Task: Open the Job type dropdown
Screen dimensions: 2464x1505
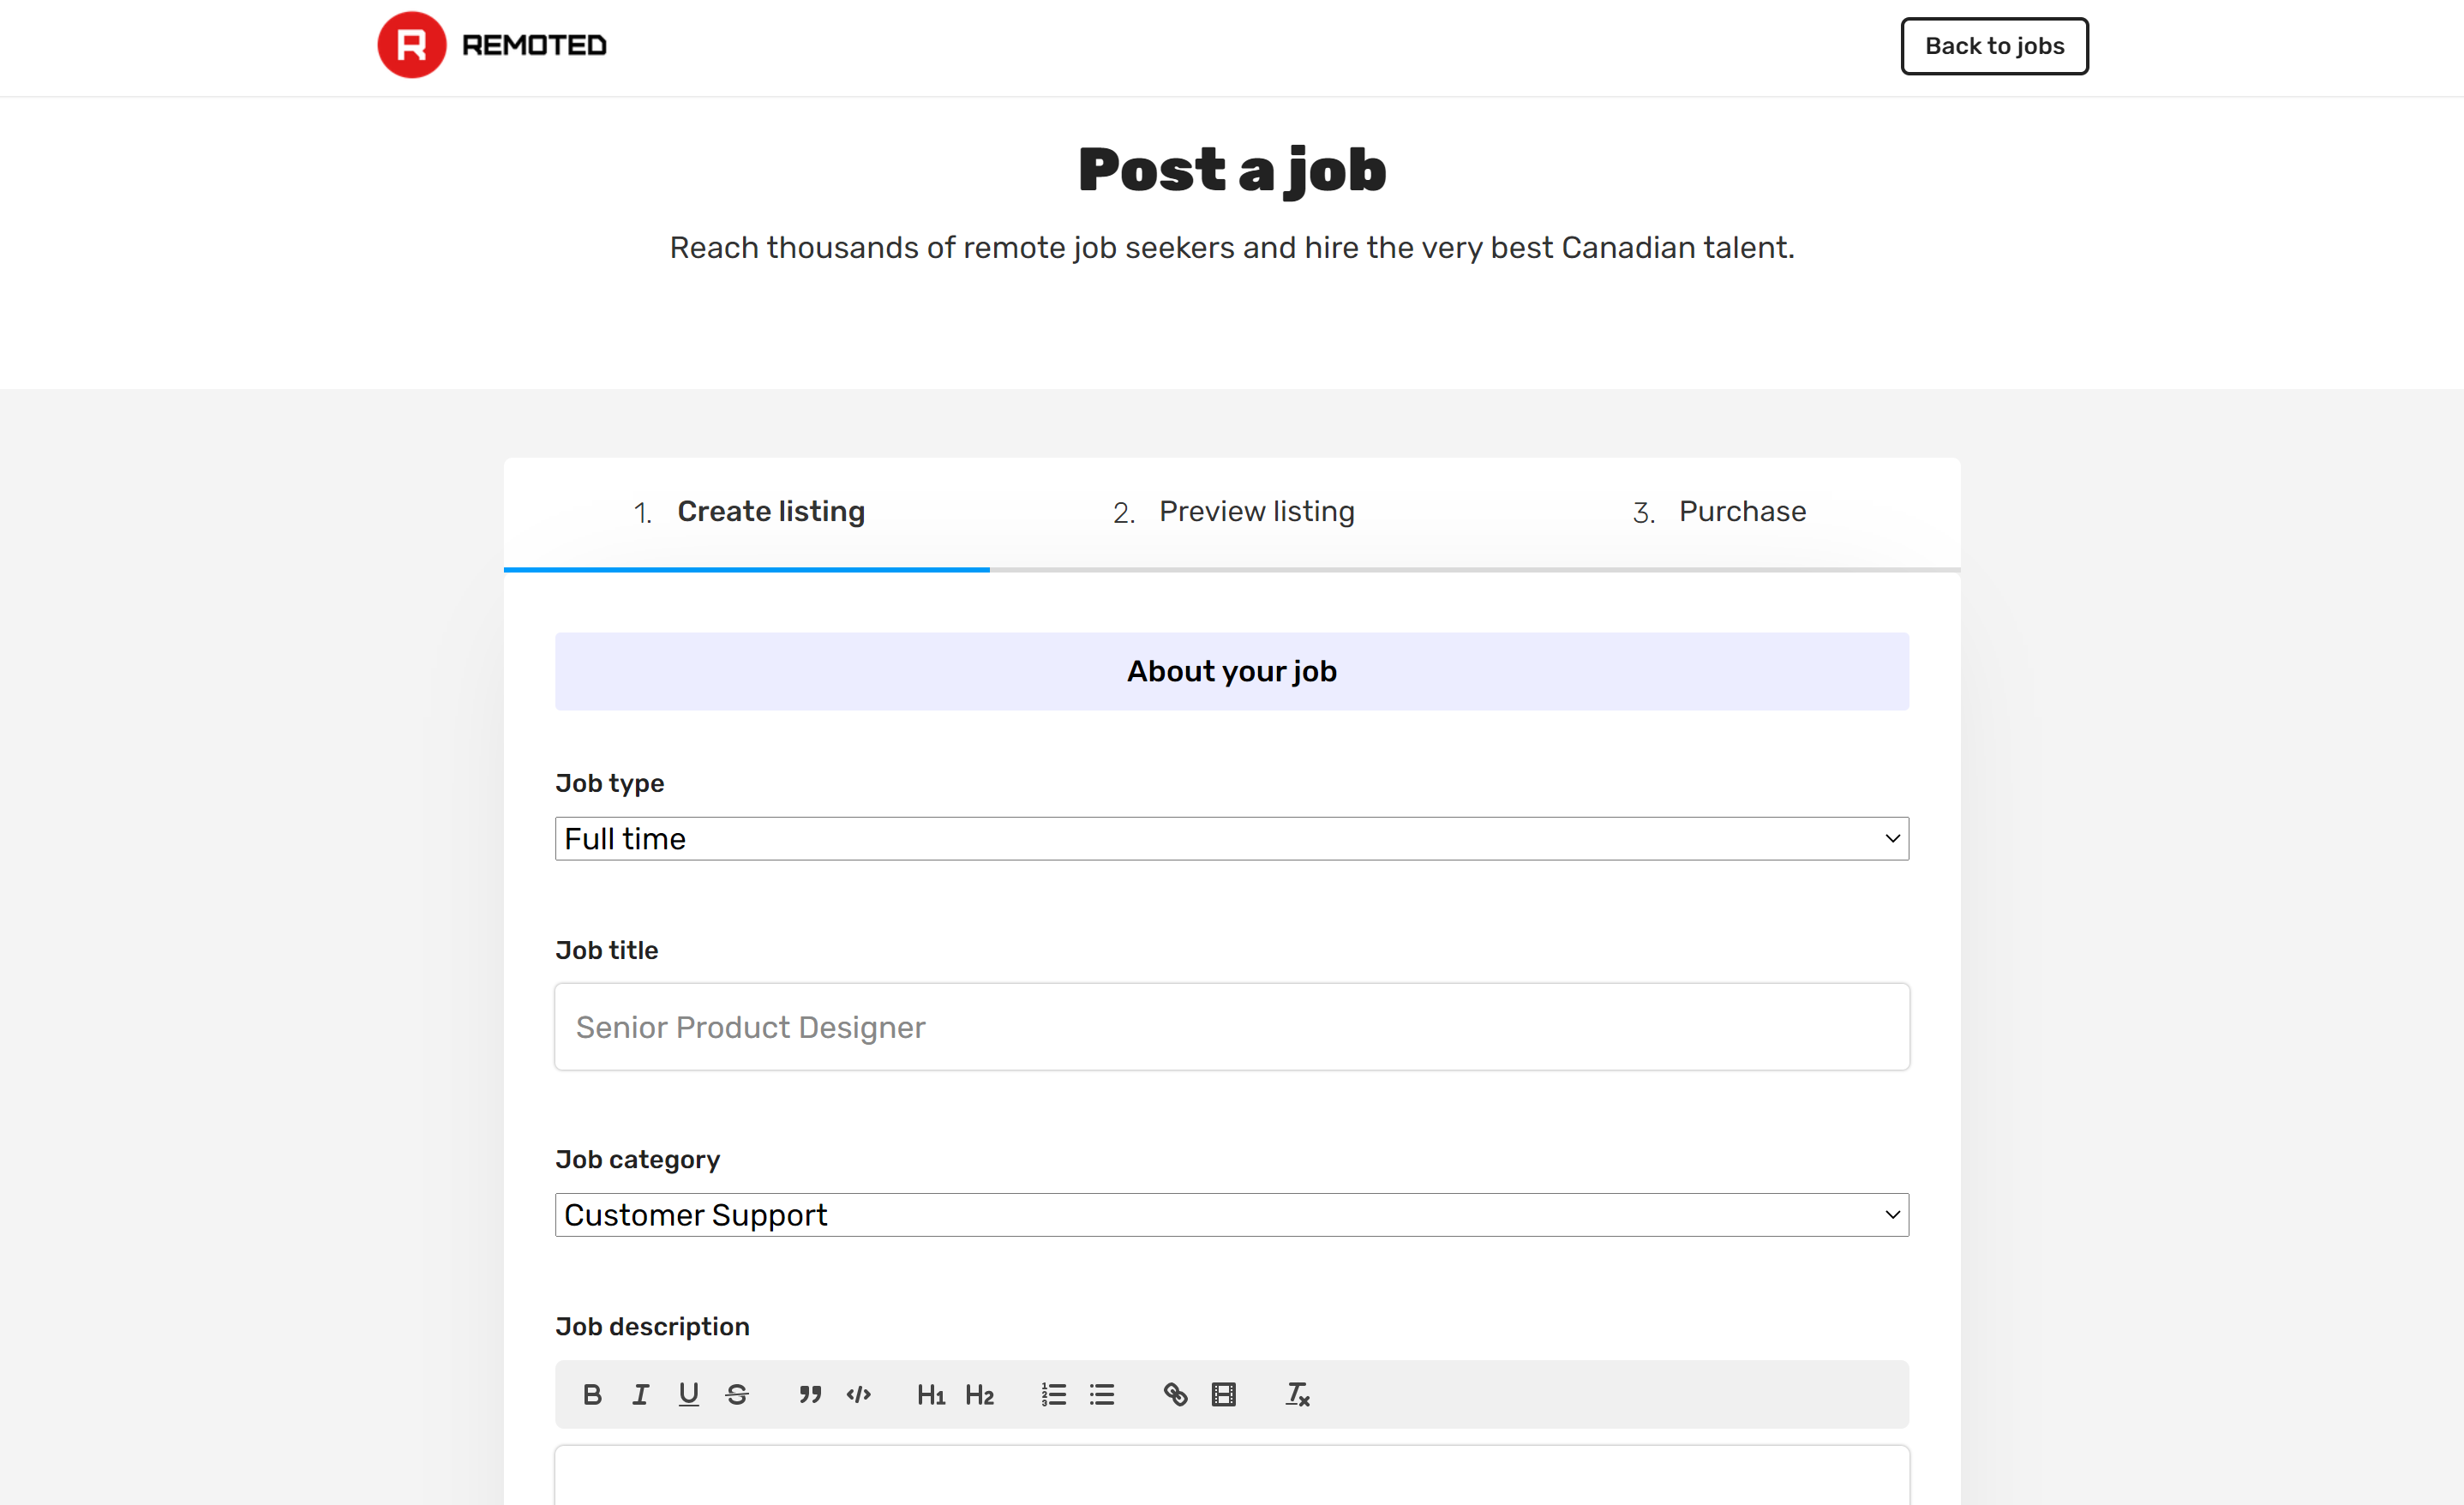Action: 1231,838
